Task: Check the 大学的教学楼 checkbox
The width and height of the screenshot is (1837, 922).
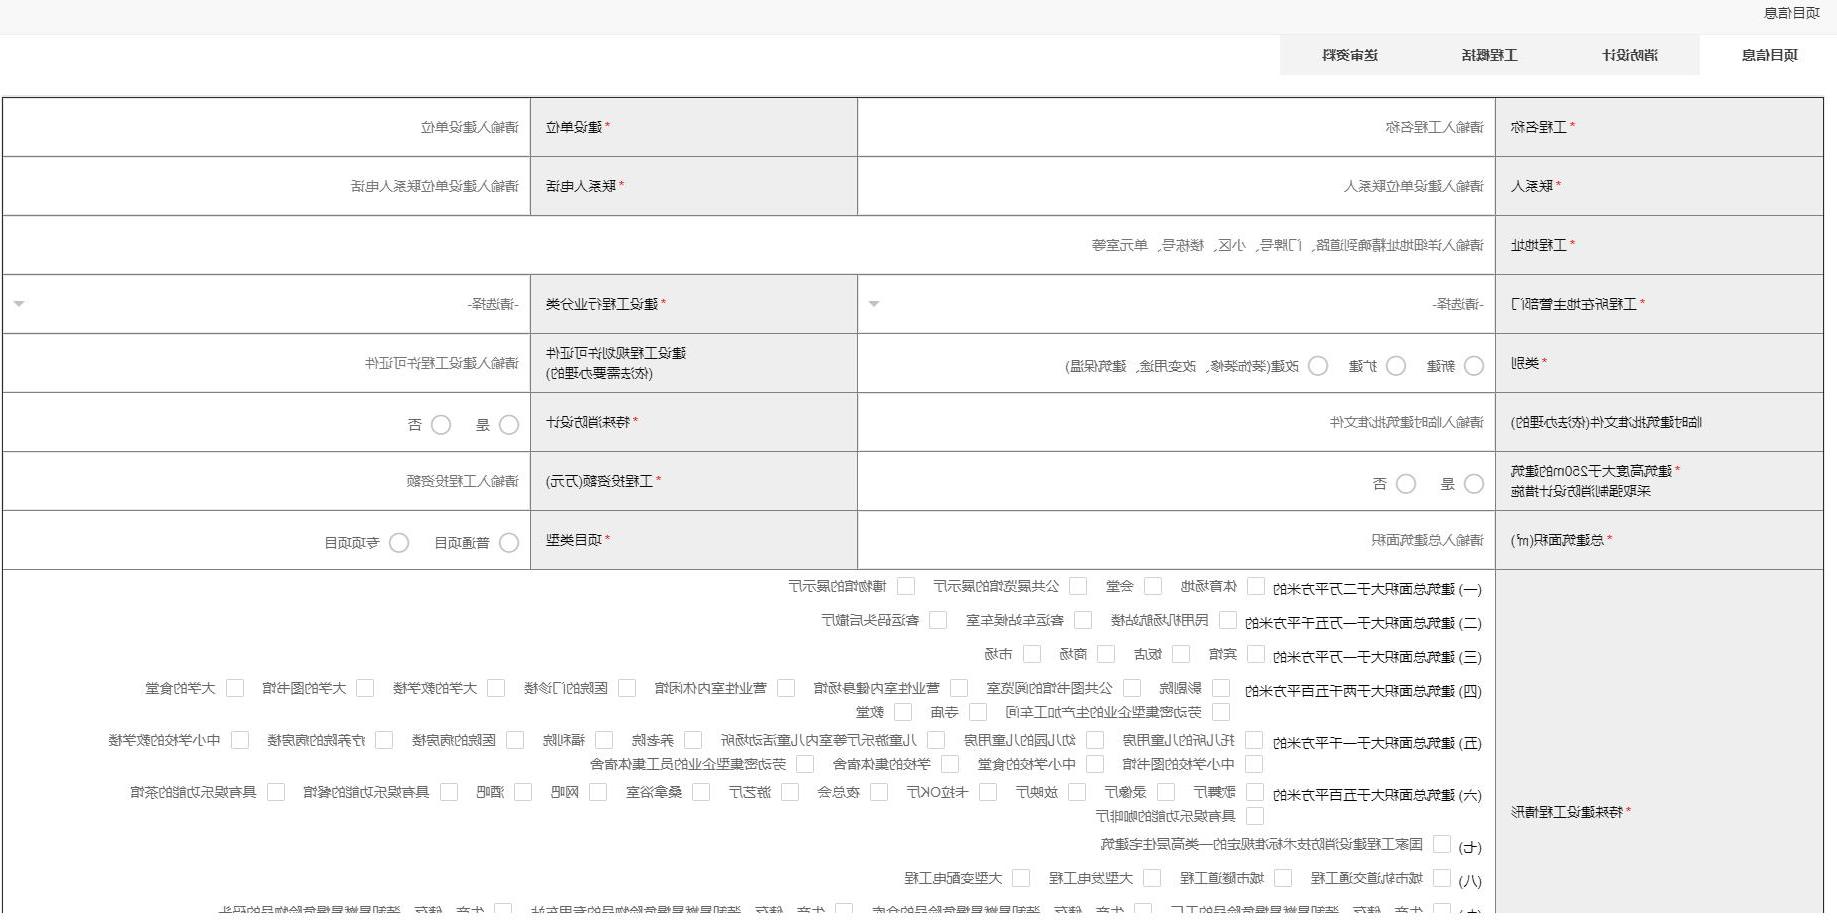Action: (496, 688)
